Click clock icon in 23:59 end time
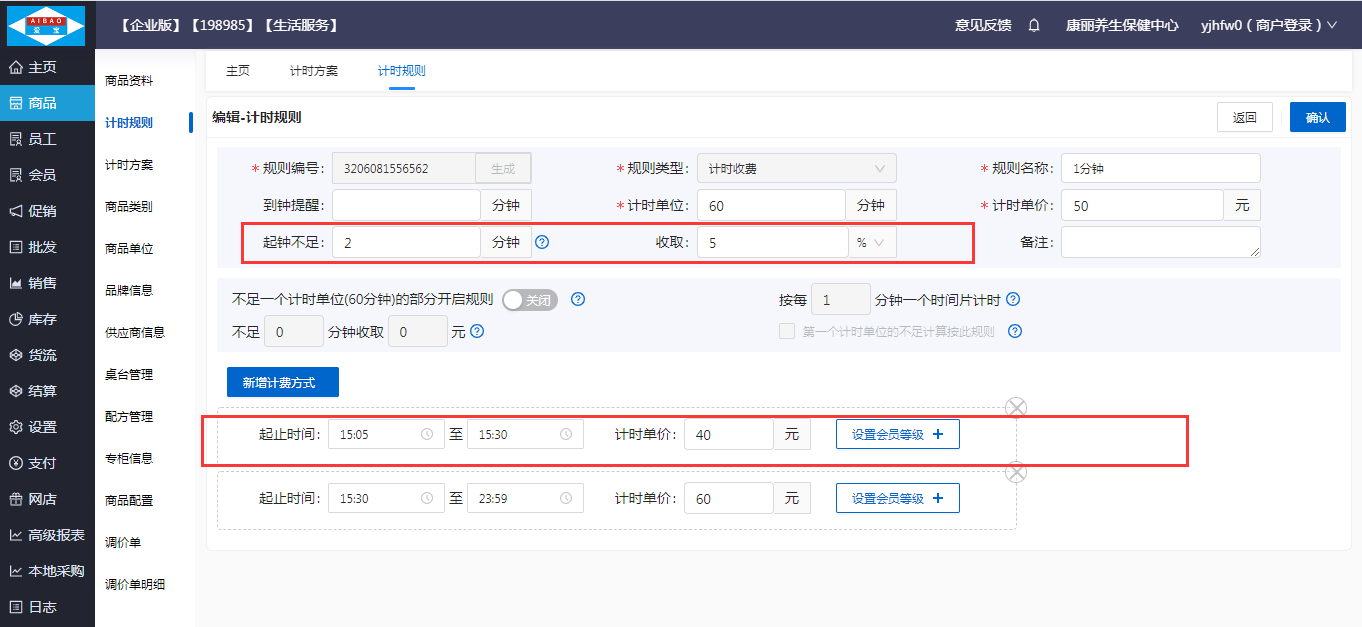The width and height of the screenshot is (1362, 627). pos(566,498)
